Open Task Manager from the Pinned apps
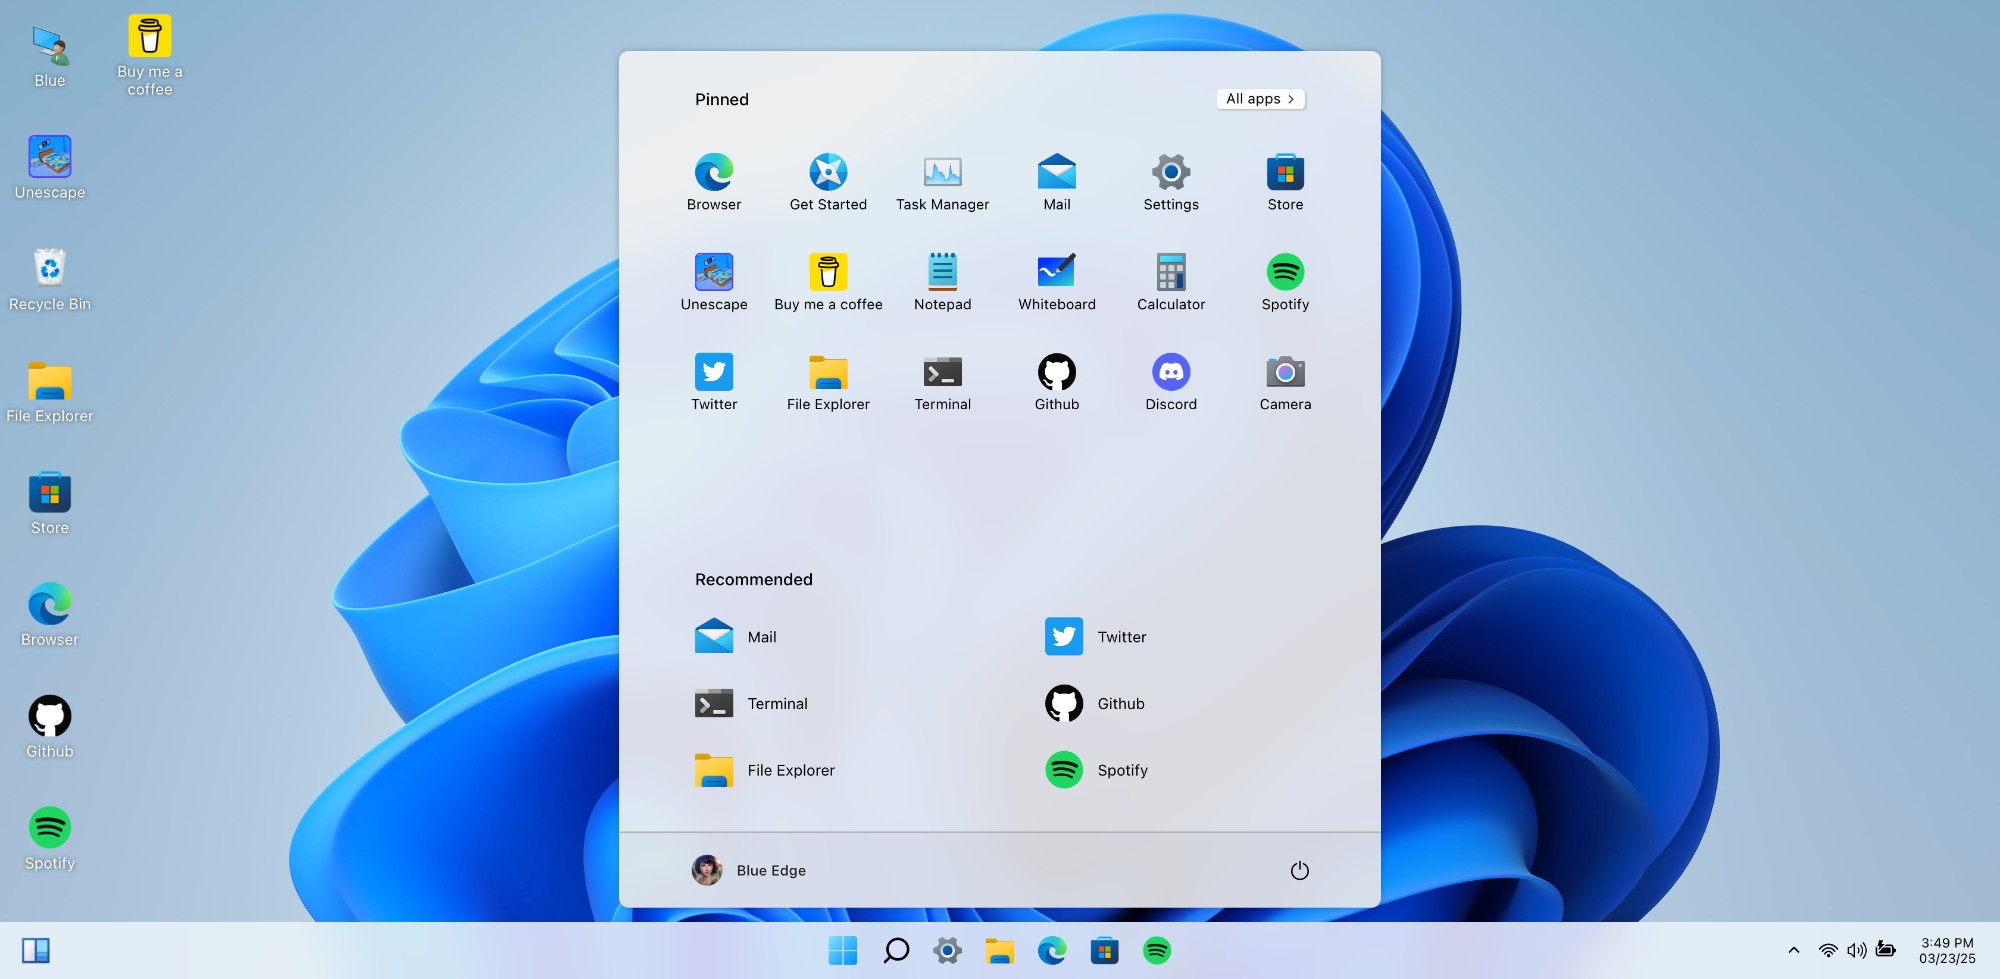2000x979 pixels. pos(942,182)
